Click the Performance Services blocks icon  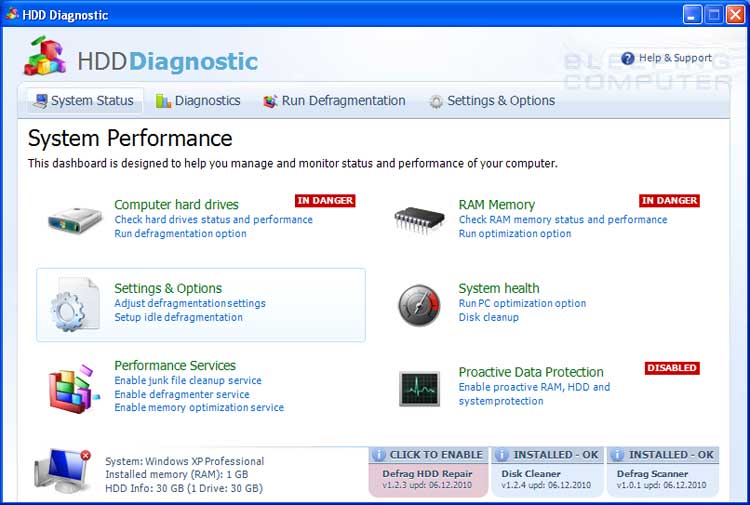point(74,389)
